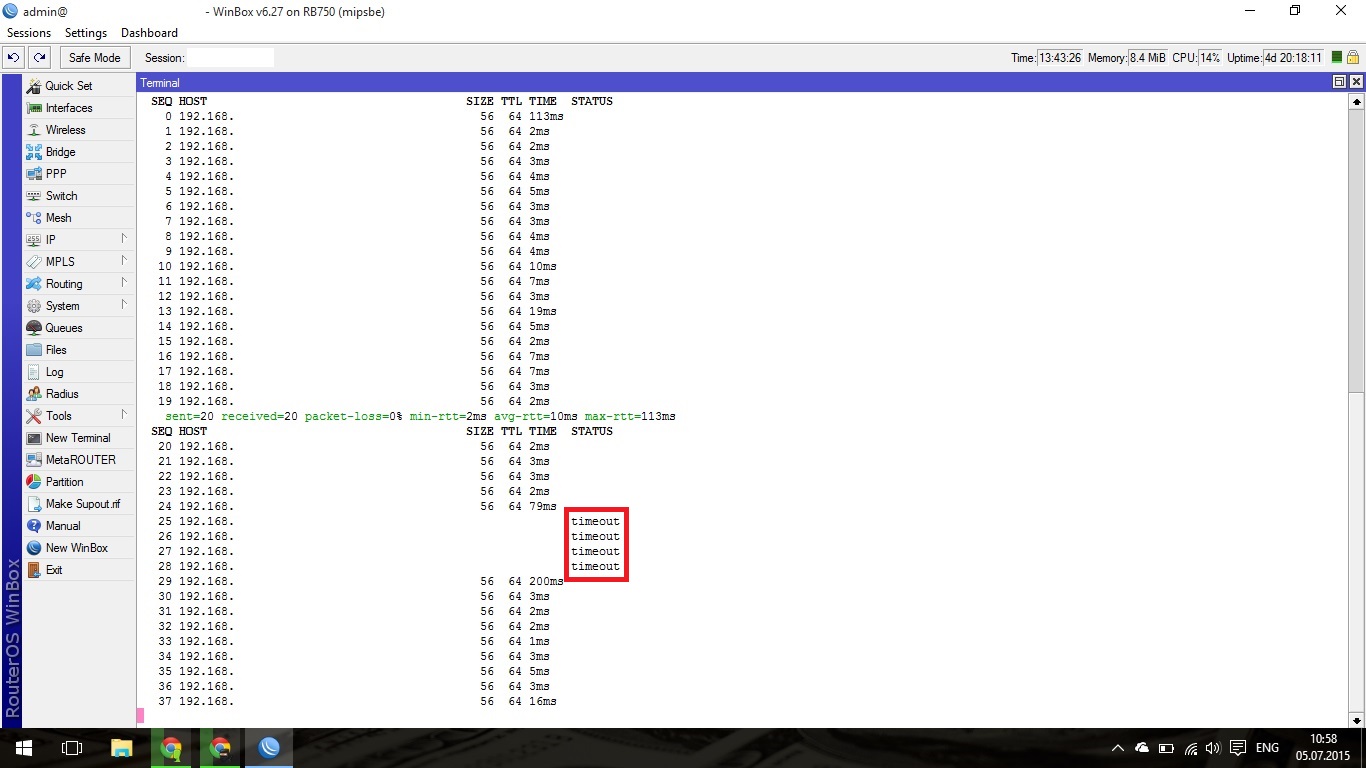
Task: Select Bridge in the sidebar
Action: click(60, 152)
